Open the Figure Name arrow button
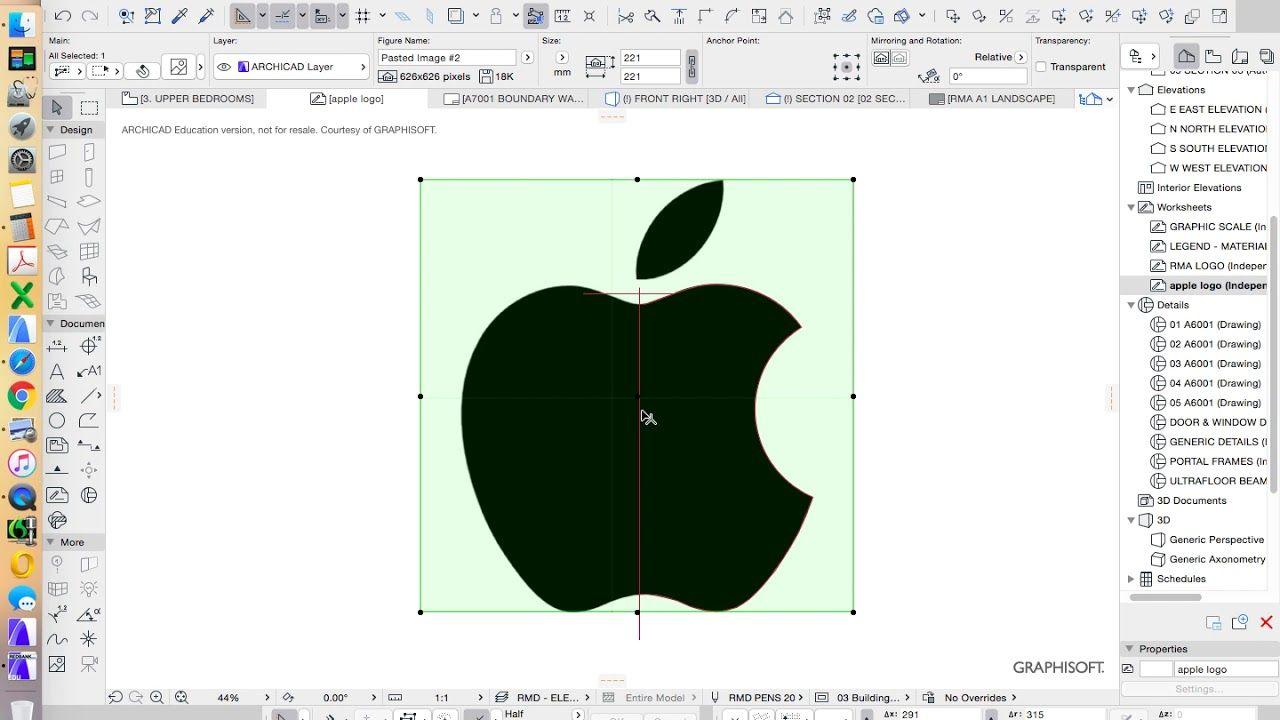The width and height of the screenshot is (1280, 720). click(527, 58)
